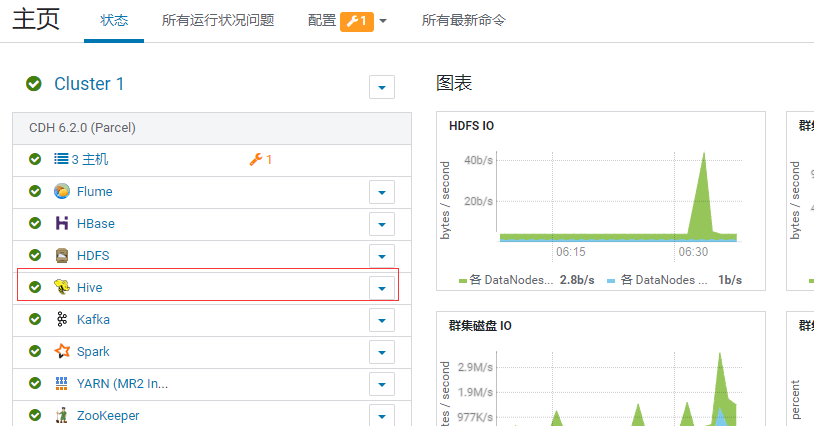814x426 pixels.
Task: Click the HDFS IO chart title
Action: tap(471, 126)
